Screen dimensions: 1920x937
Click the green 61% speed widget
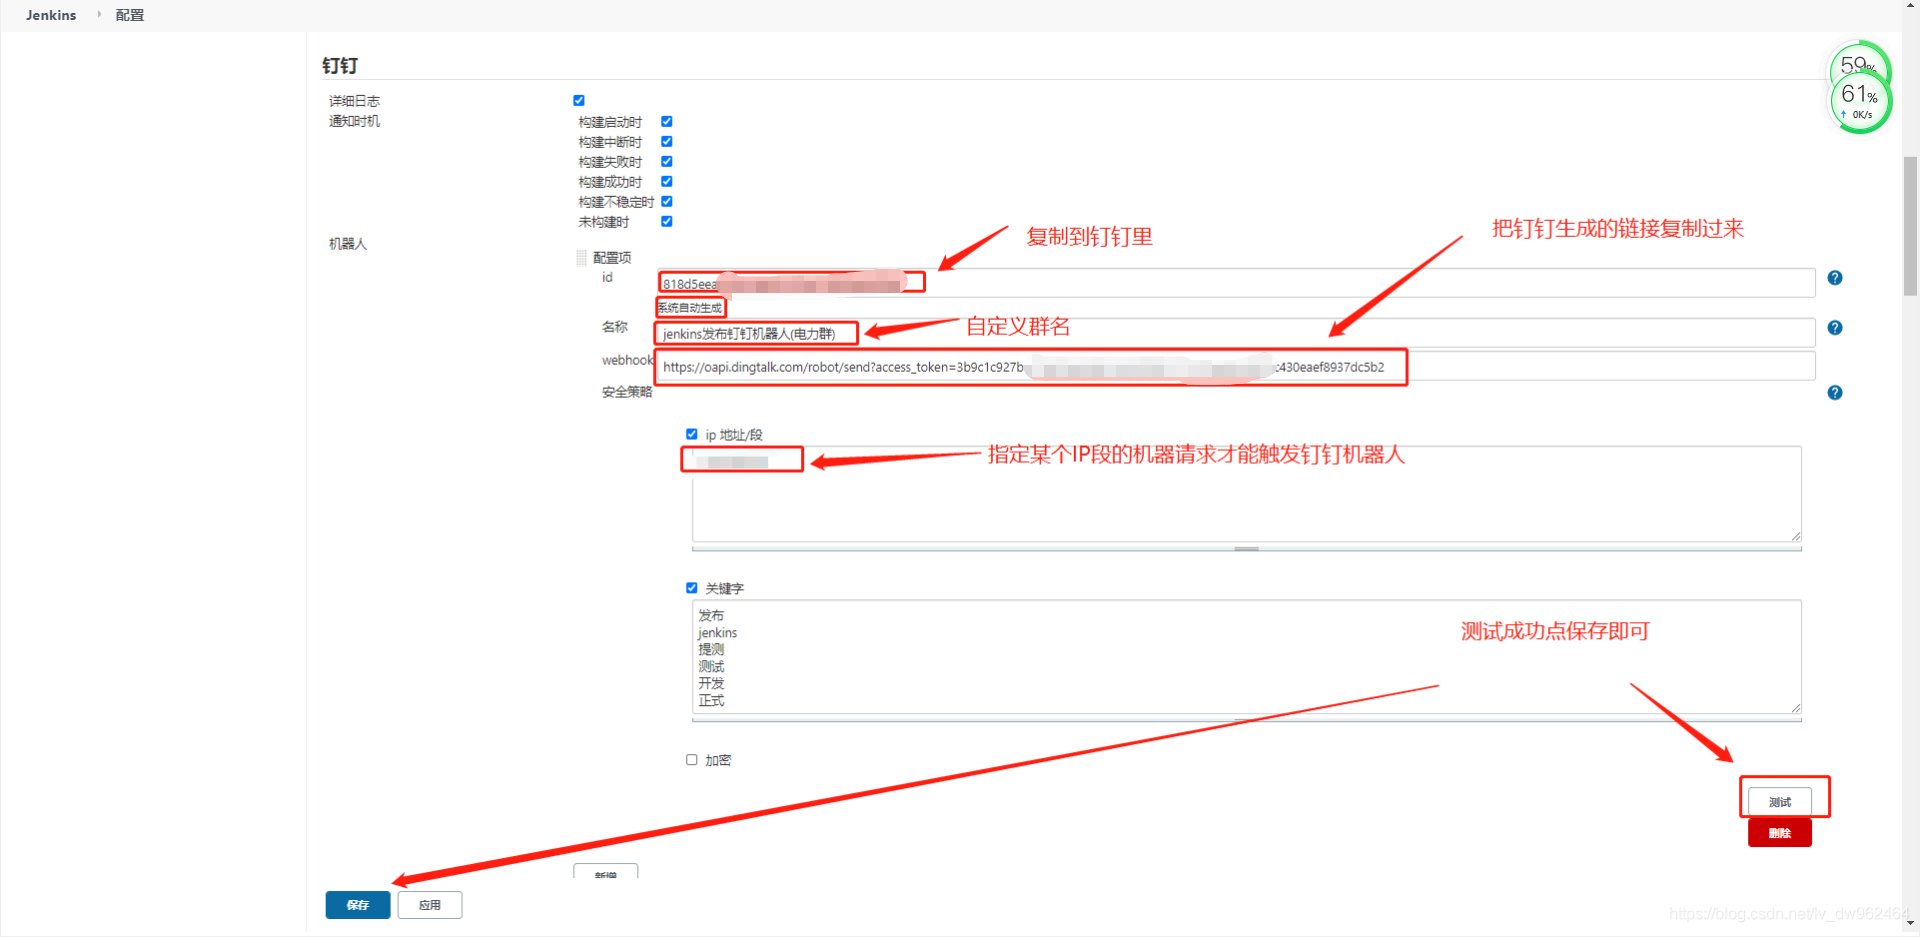coord(1860,101)
